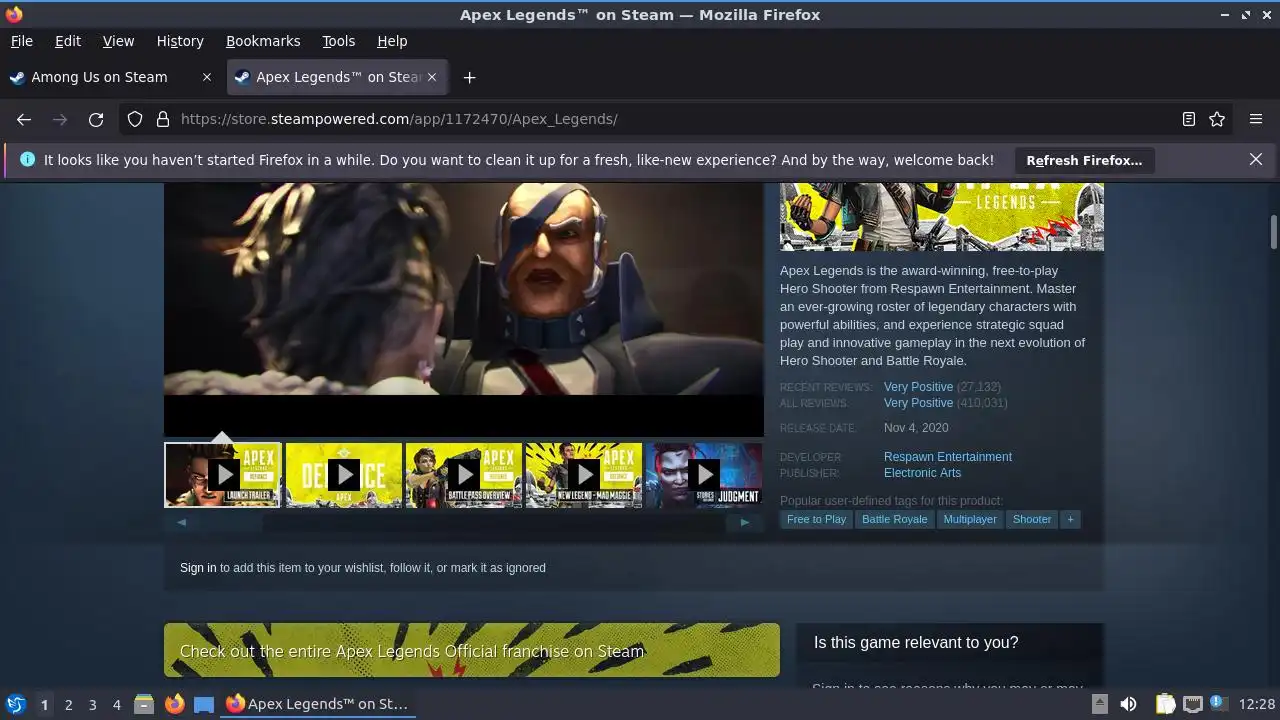This screenshot has height=720, width=1280.
Task: Play the Defiance Apex video thumbnail
Action: coord(344,475)
